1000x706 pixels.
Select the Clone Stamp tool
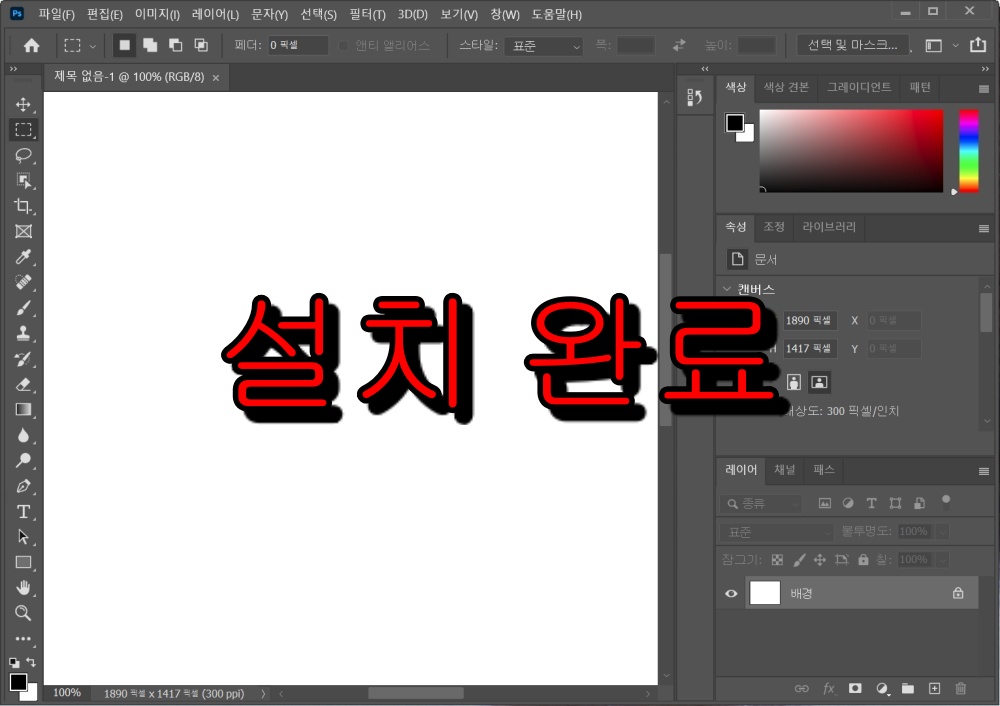(25, 333)
